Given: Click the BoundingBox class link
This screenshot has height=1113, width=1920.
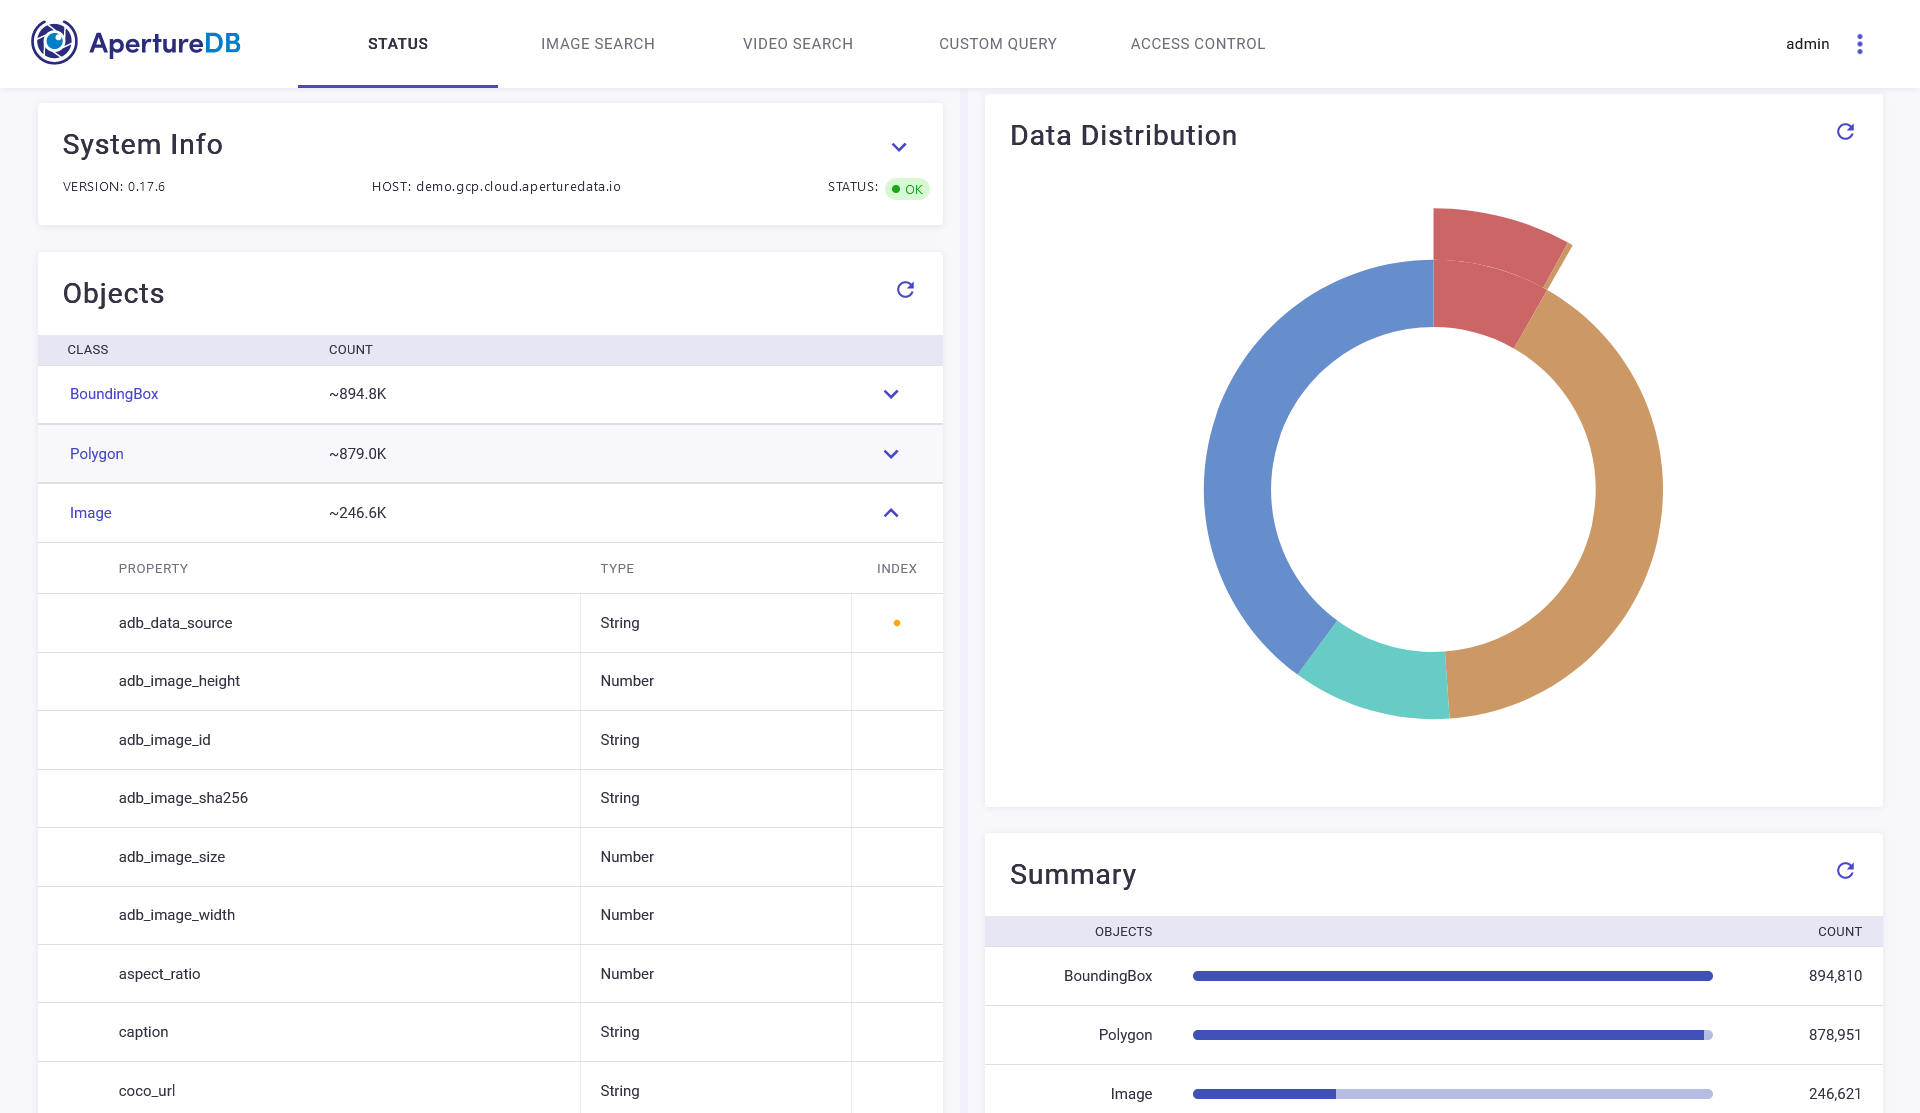Looking at the screenshot, I should pos(114,394).
